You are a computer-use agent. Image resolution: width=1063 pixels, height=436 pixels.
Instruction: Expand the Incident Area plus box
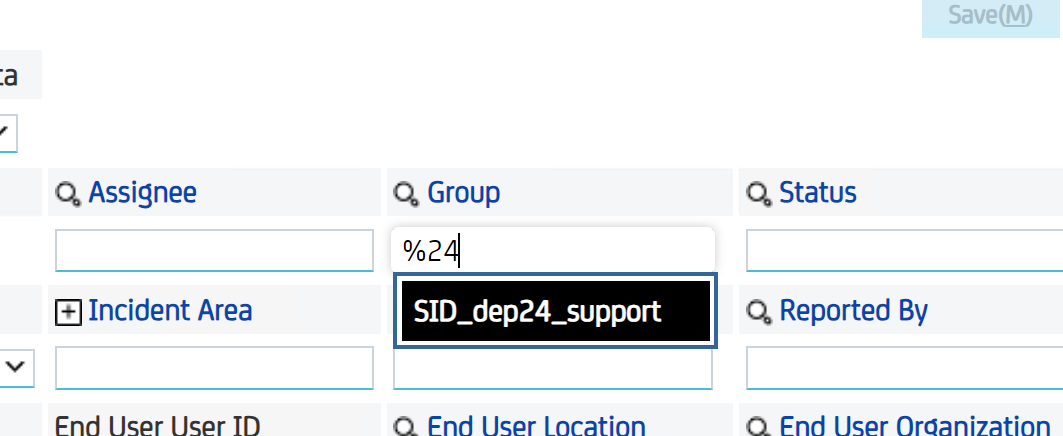point(67,313)
